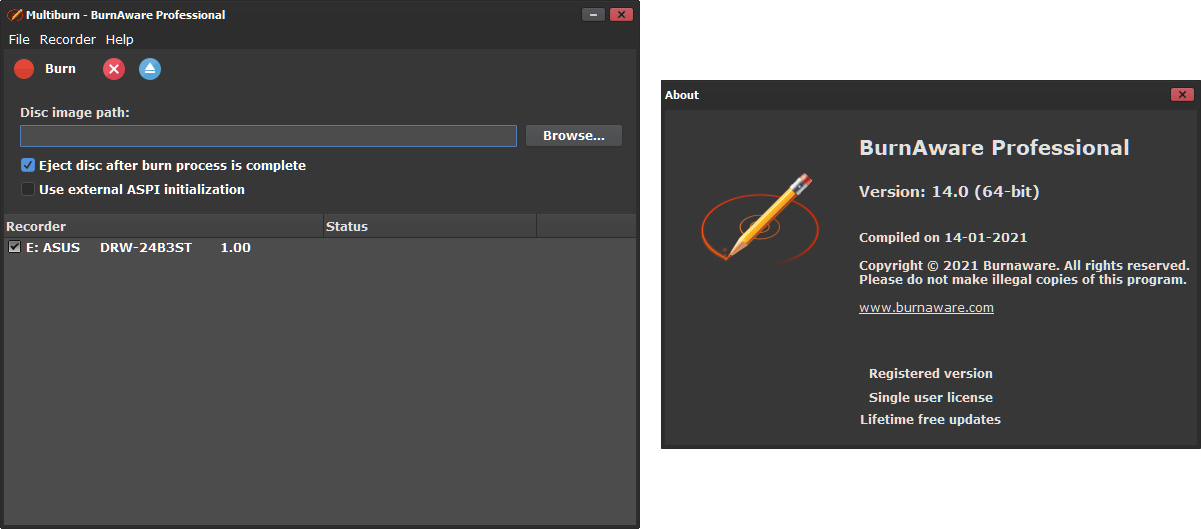Click the 1.00 firmware version value
Viewport: 1201px width, 529px height.
pos(235,247)
